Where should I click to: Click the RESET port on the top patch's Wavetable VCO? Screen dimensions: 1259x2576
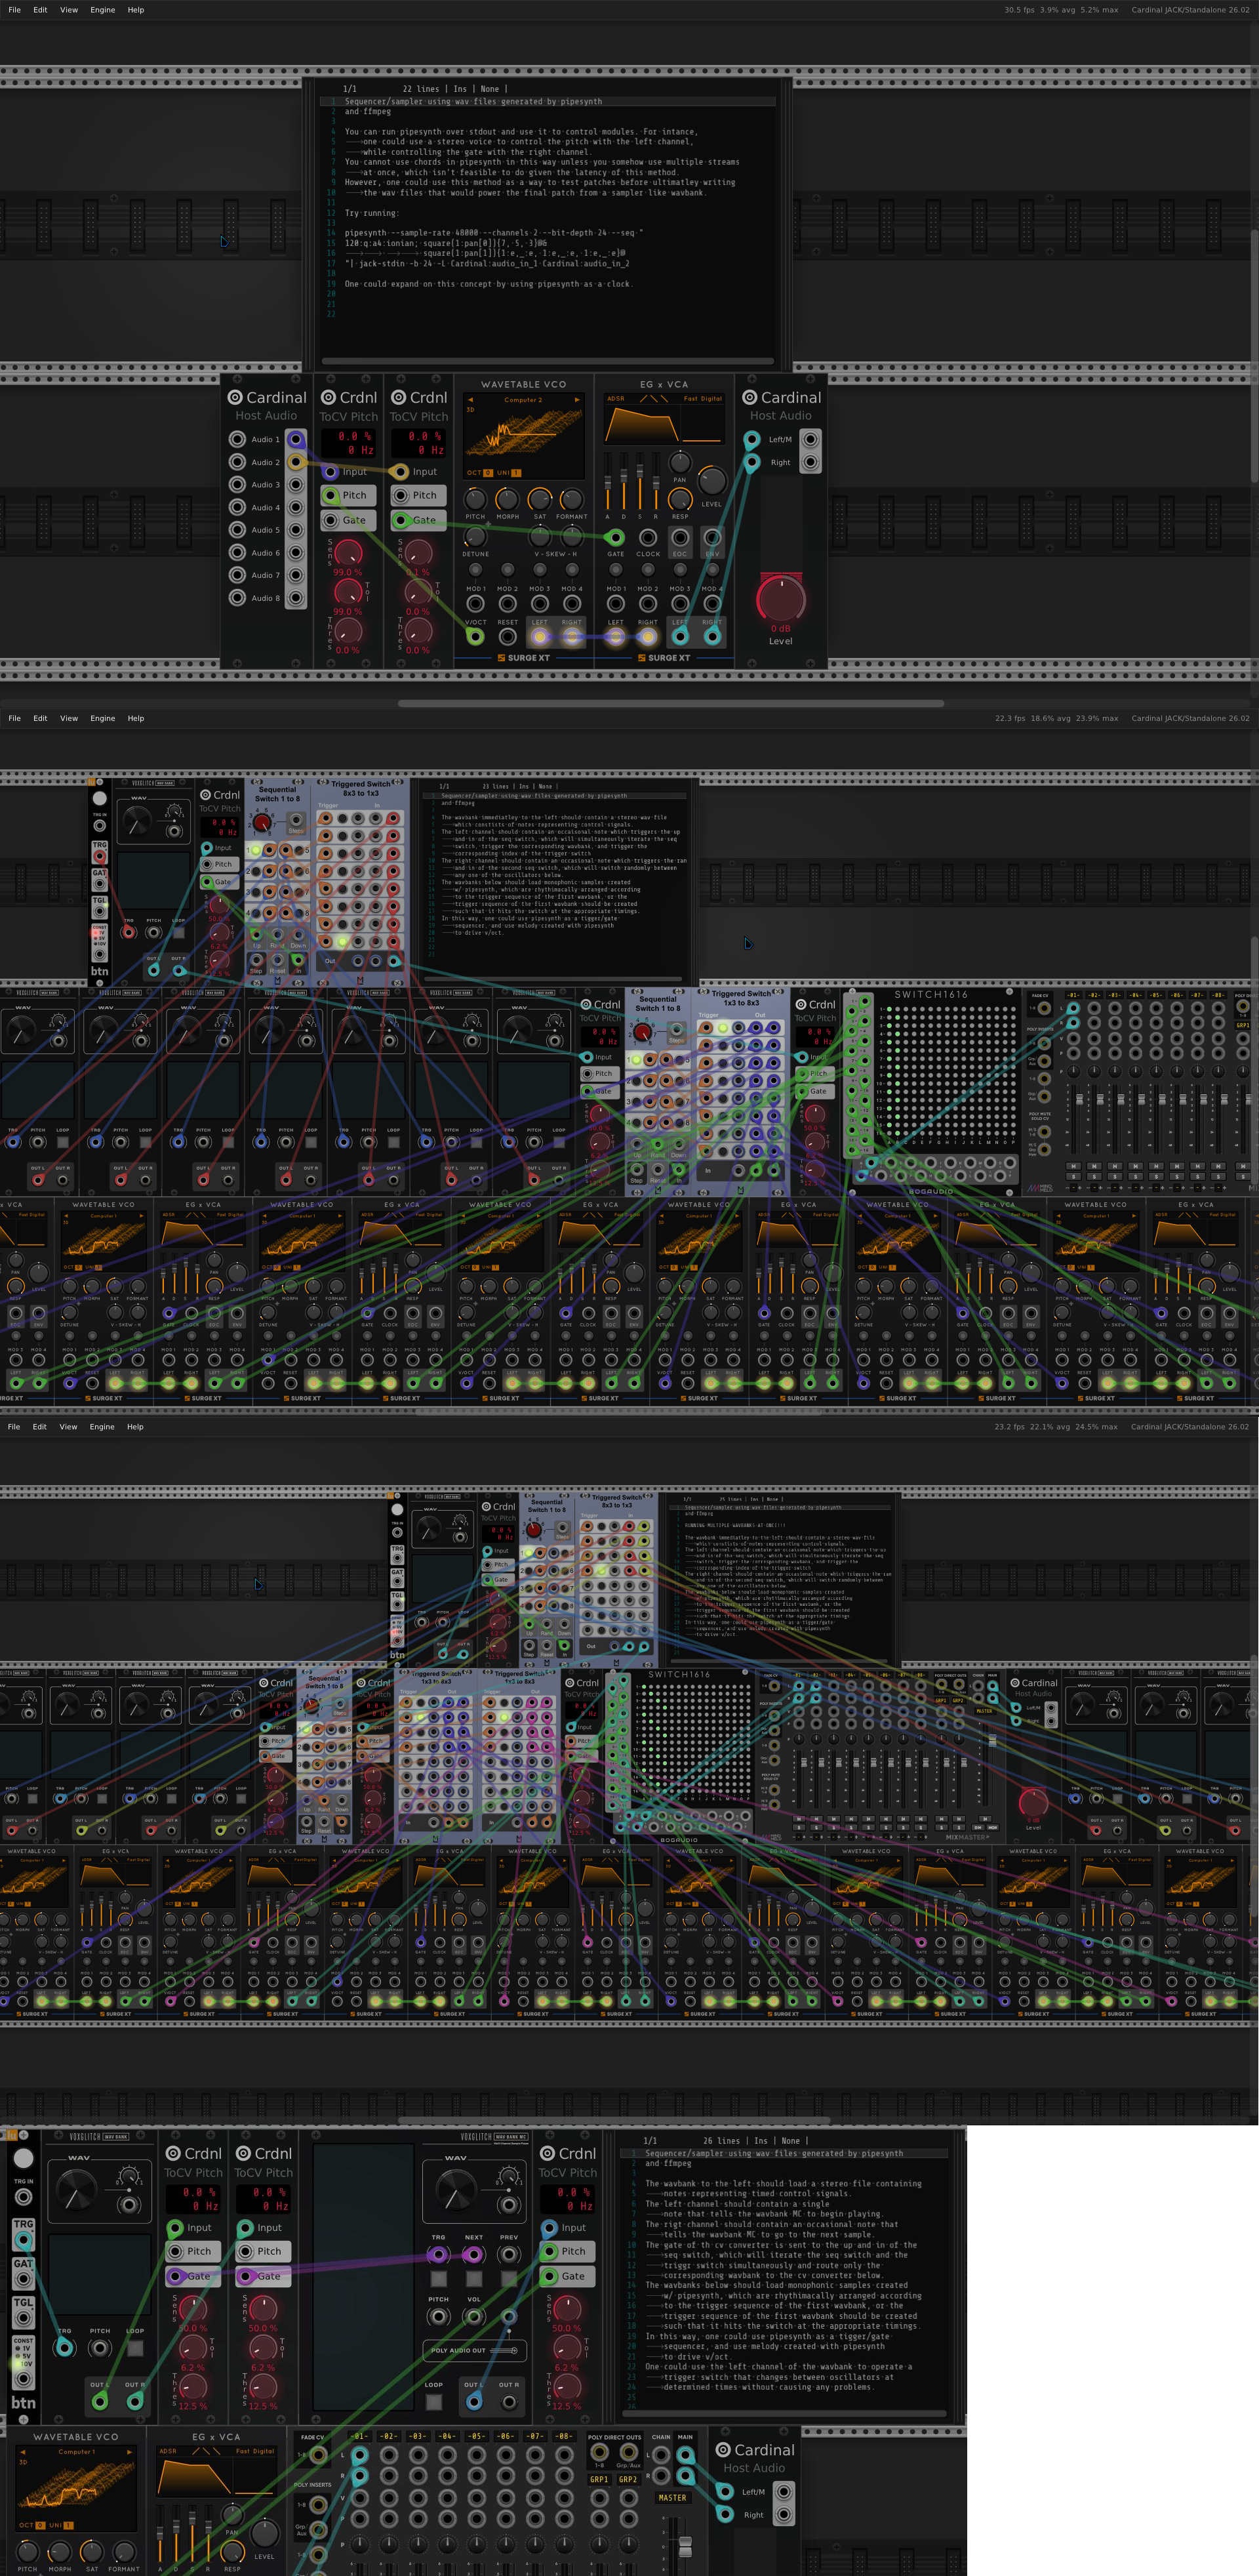point(508,636)
